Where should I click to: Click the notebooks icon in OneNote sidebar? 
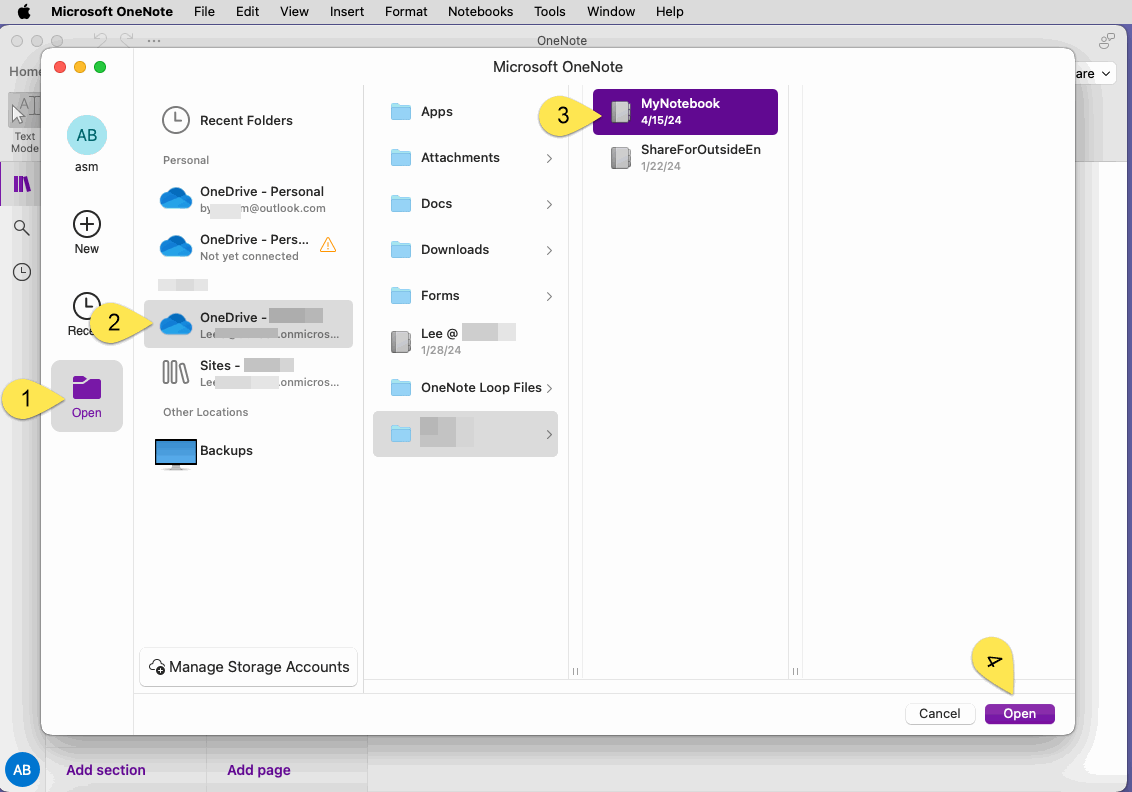click(x=22, y=184)
